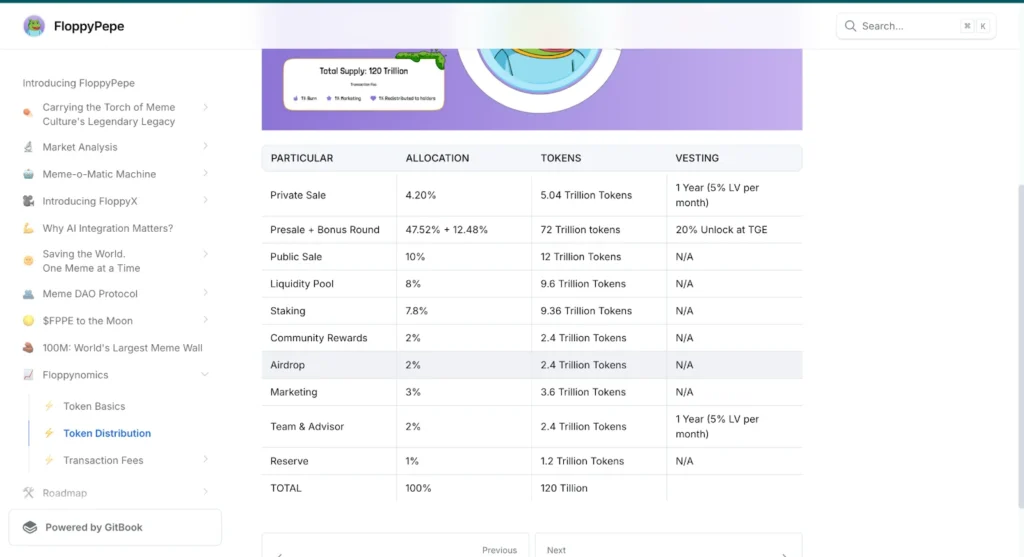Open Powered by GitBook link
Image resolution: width=1024 pixels, height=557 pixels.
[115, 527]
